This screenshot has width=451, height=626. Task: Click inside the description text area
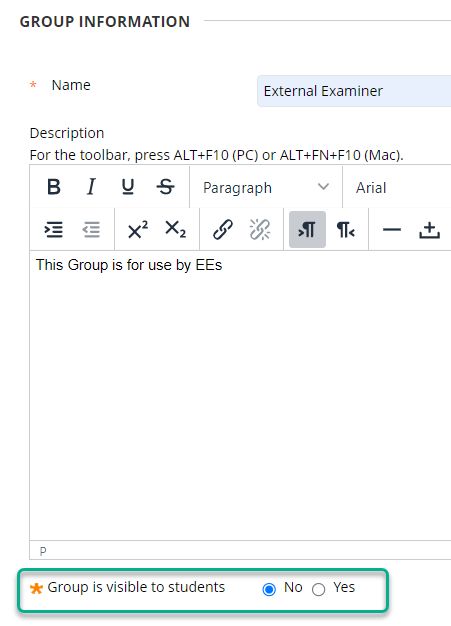point(240,395)
